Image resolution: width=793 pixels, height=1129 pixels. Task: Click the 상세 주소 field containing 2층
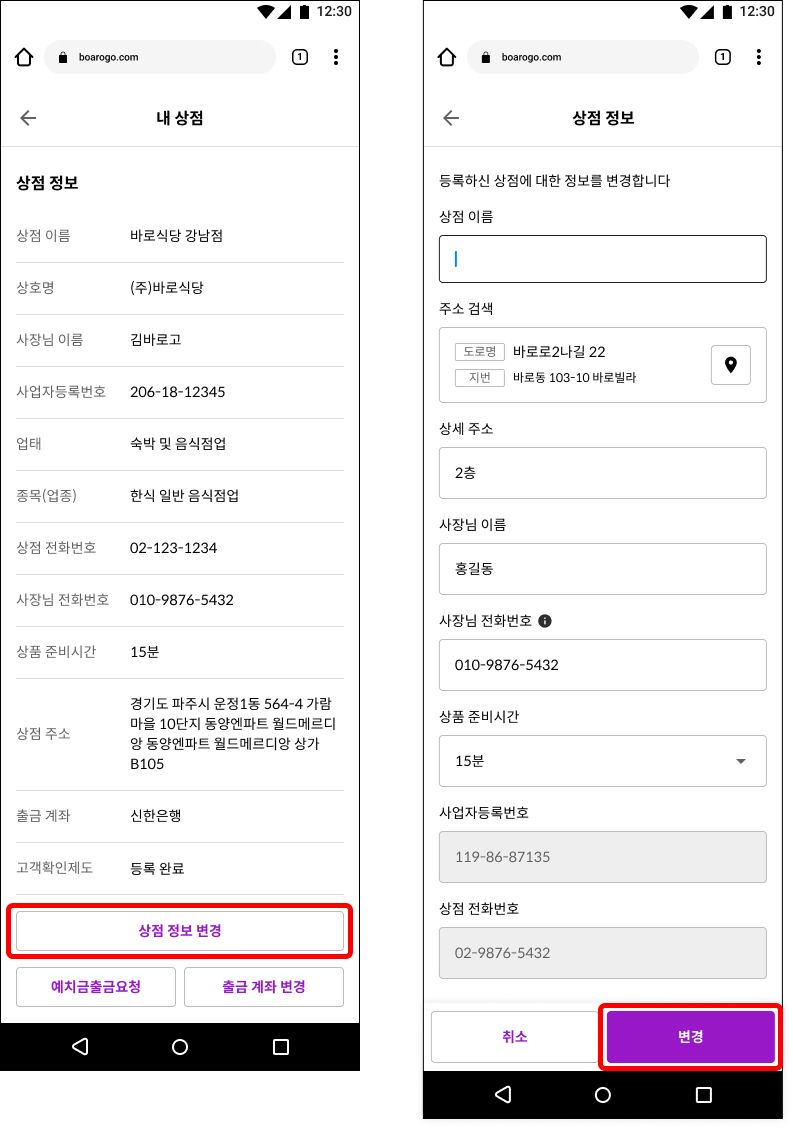coord(603,473)
